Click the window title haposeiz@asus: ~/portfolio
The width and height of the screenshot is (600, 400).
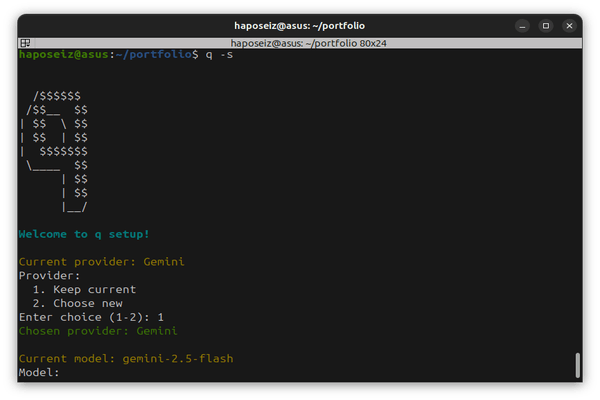pos(299,25)
